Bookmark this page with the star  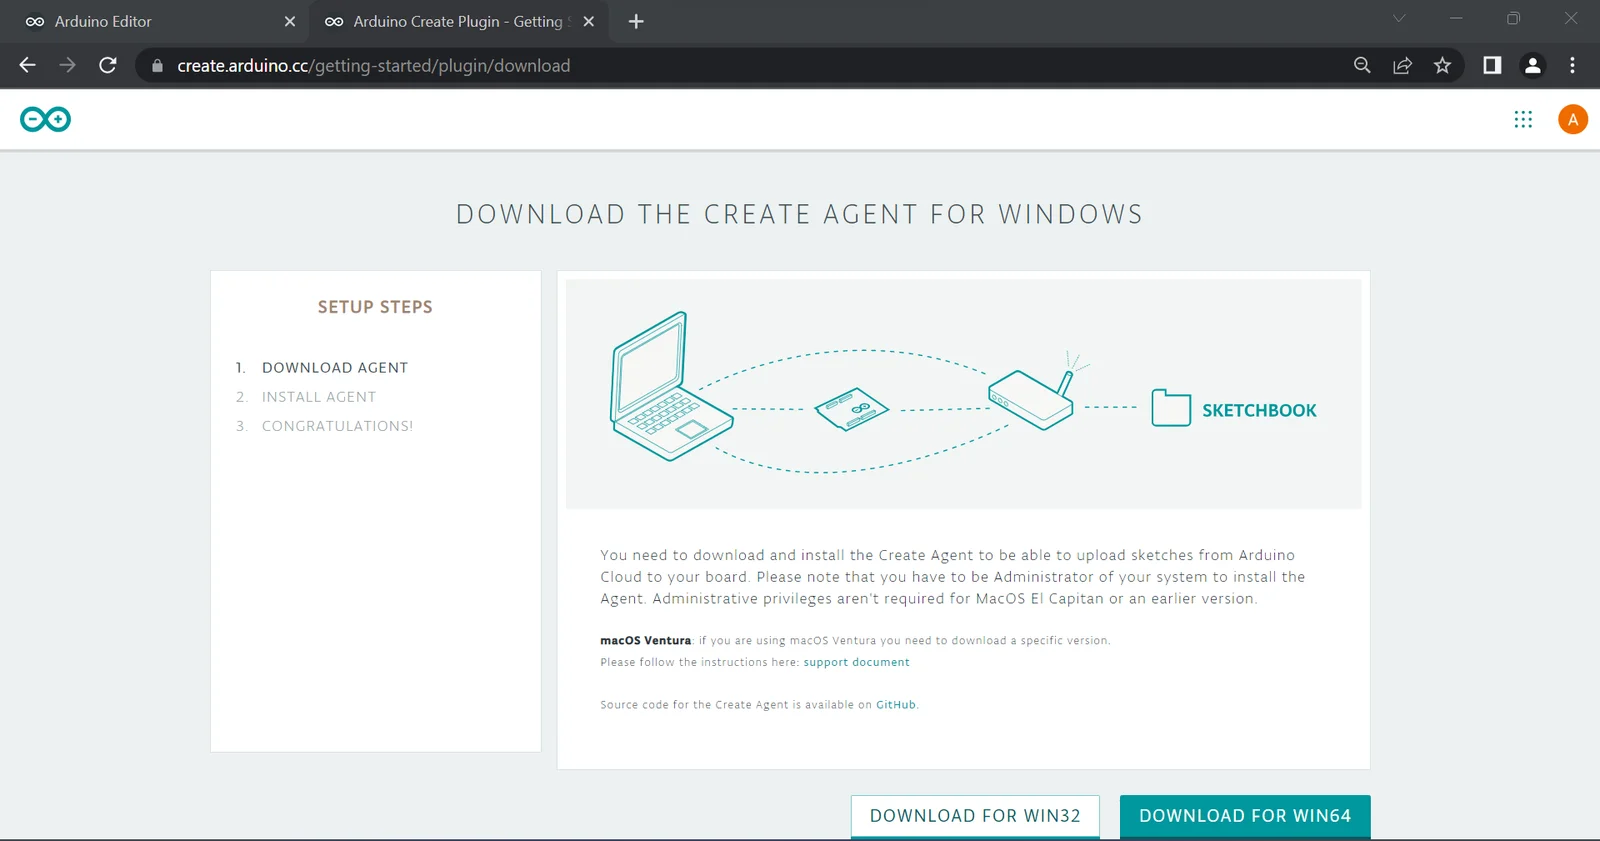pos(1442,66)
